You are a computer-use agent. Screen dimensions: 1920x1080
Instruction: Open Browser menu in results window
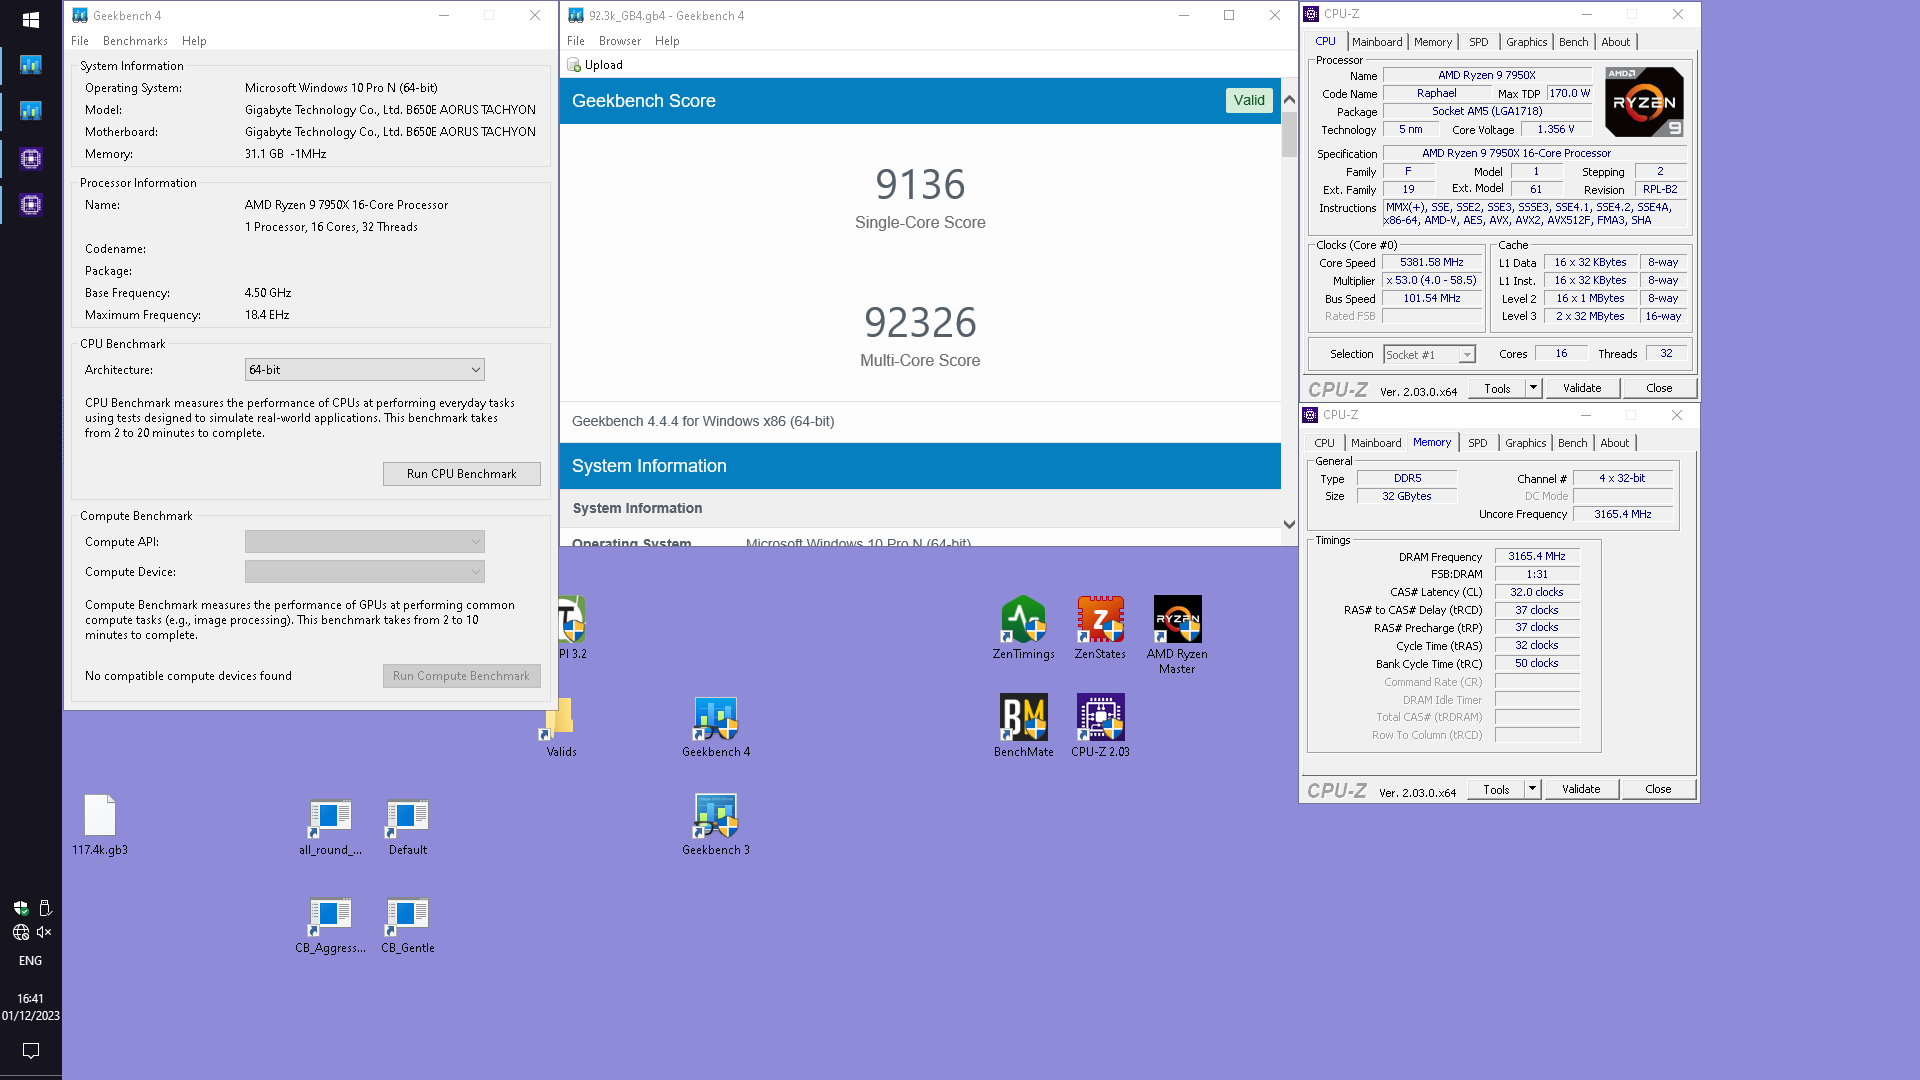(620, 41)
